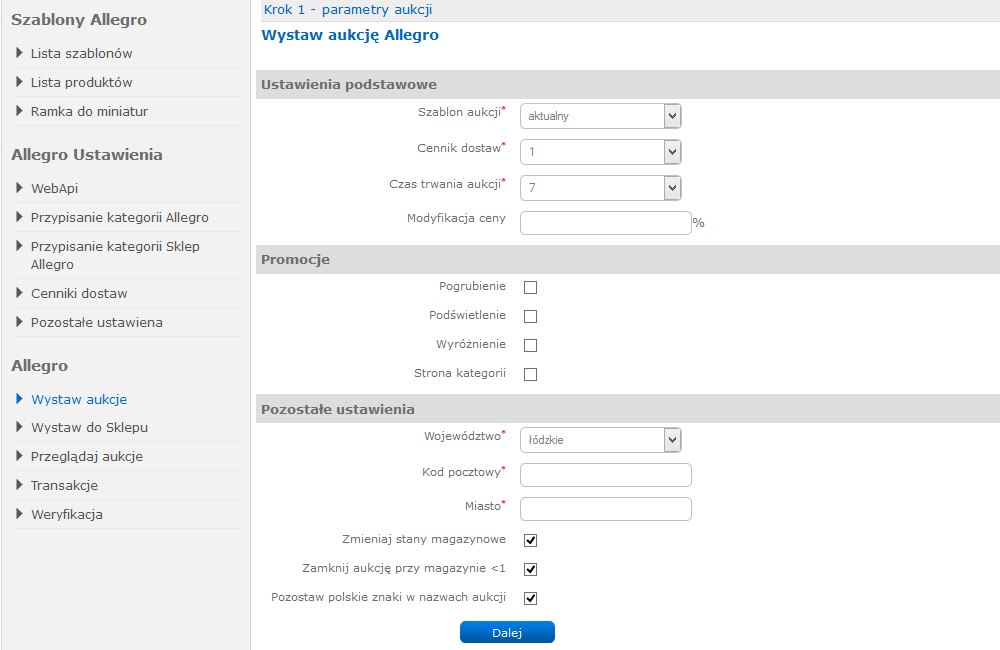The image size is (1000, 650).
Task: Click arrow icon beside Lista produktów
Action: (19, 82)
